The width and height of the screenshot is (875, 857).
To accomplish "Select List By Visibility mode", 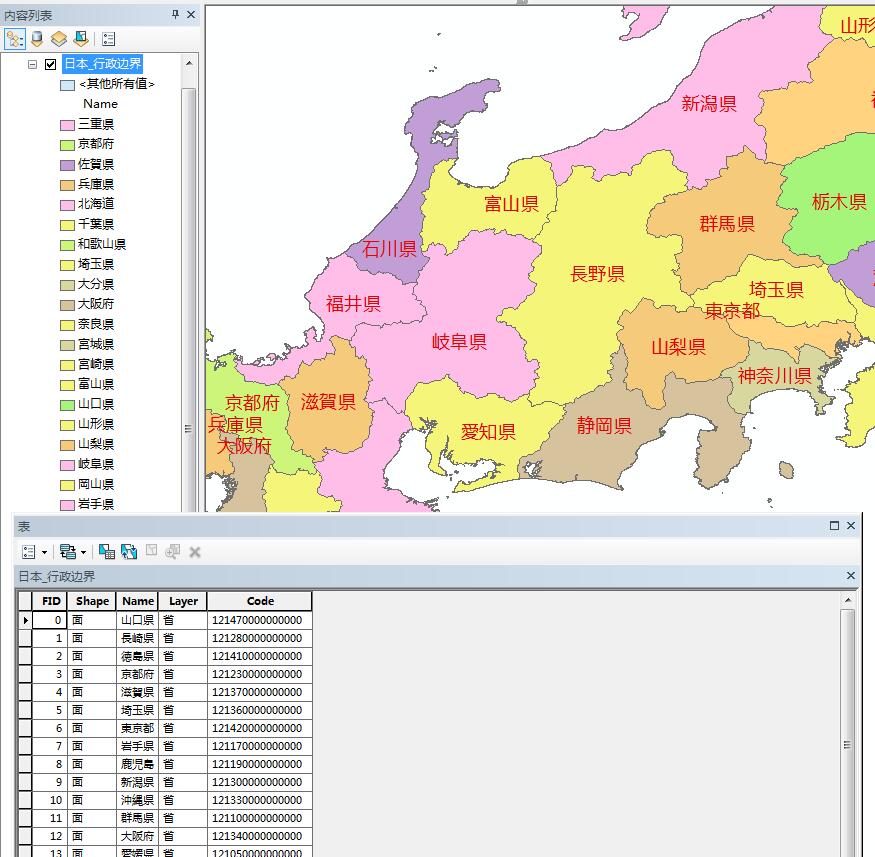I will tap(59, 39).
